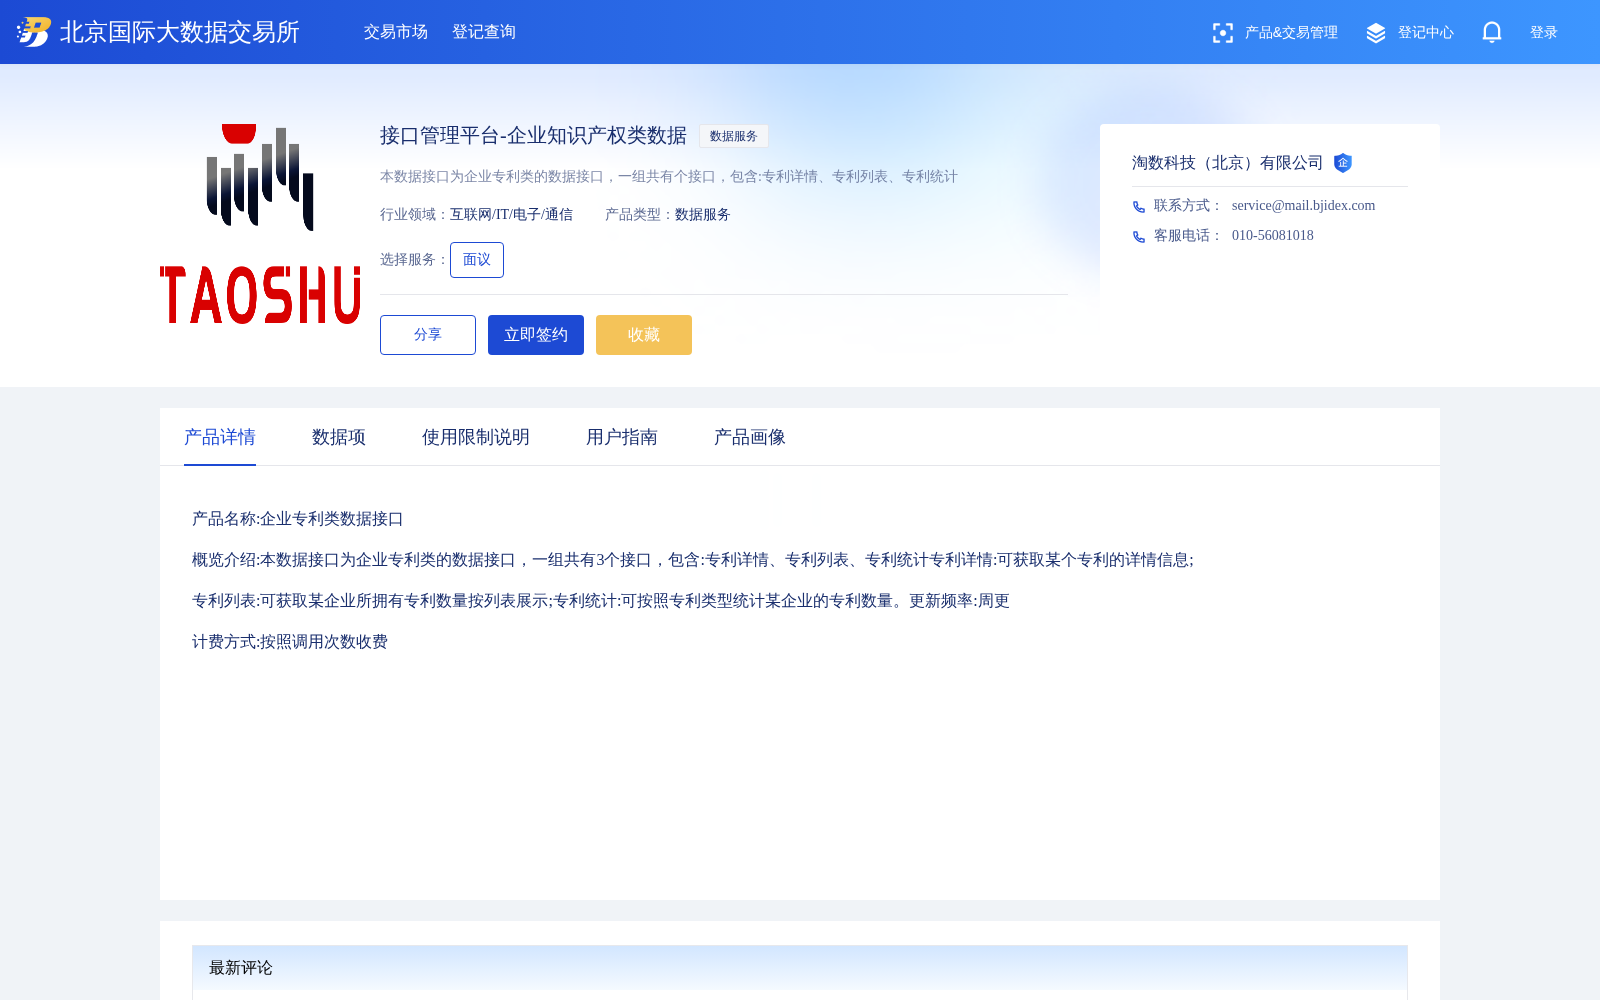Image resolution: width=1600 pixels, height=1000 pixels.
Task: Click the gray product summary description line
Action: 669,177
